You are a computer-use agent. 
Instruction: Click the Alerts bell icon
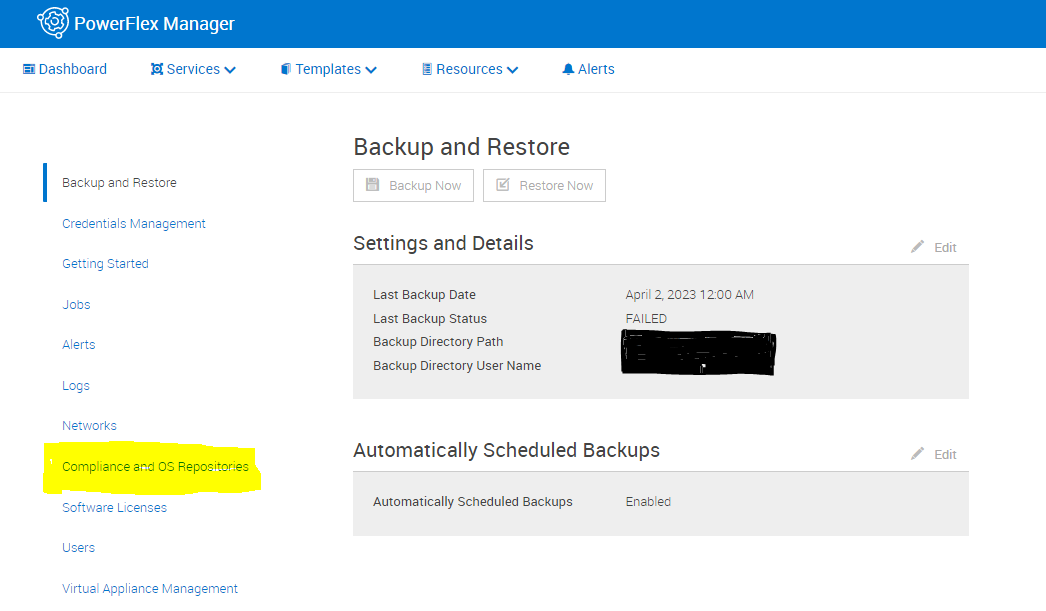[x=566, y=69]
